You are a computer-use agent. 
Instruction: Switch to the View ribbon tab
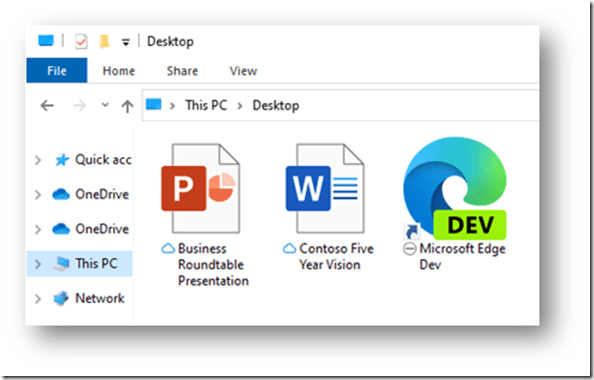coord(243,70)
